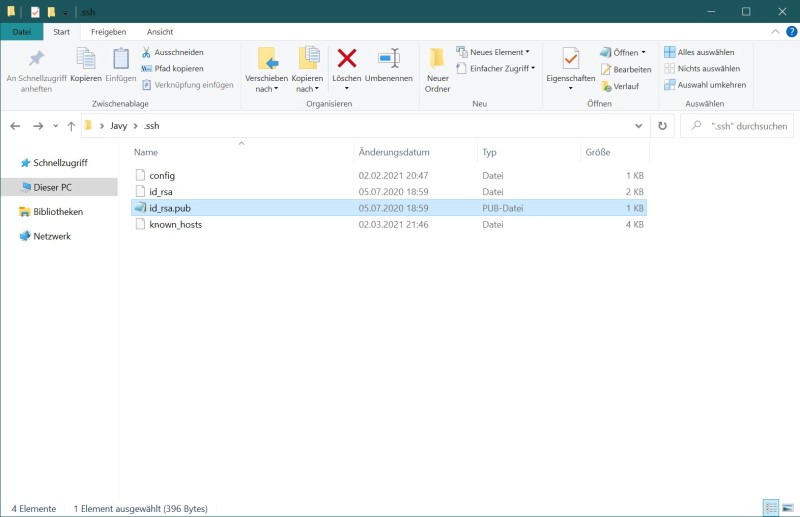Rename file with Umbenennen
The height and width of the screenshot is (517, 800).
(x=389, y=65)
